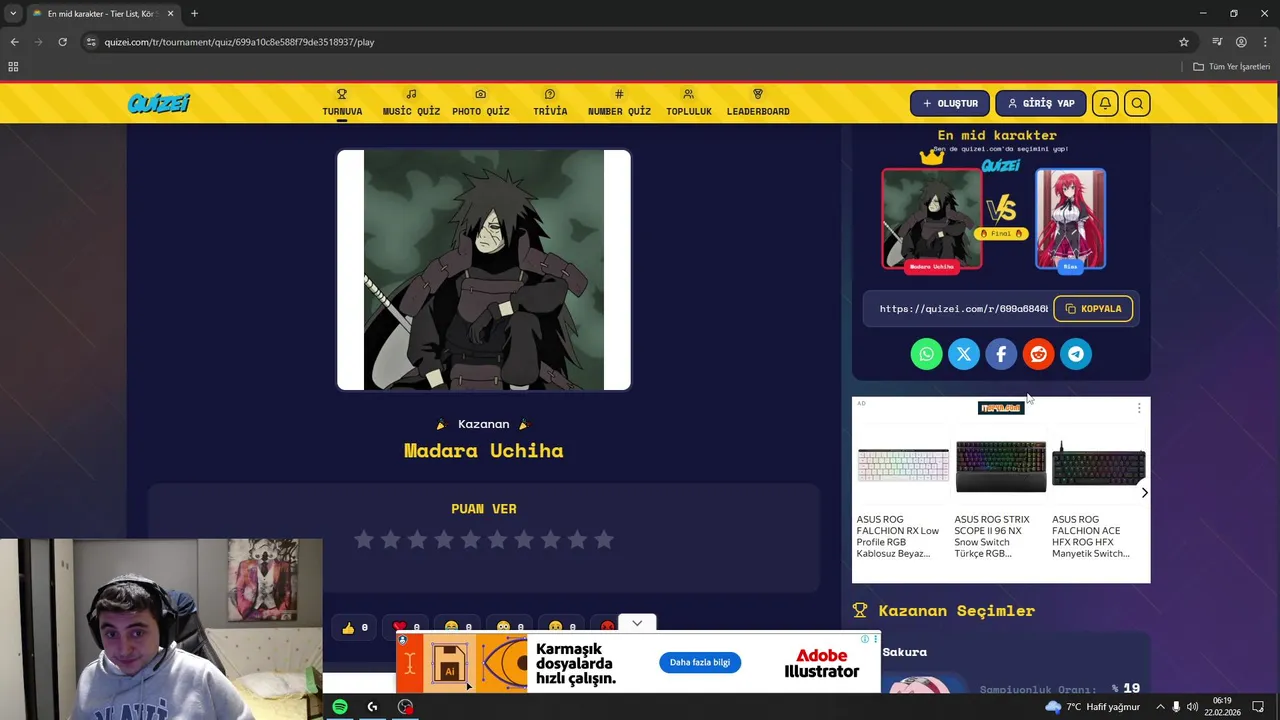Click the microphone icon in system tray
This screenshot has width=1280, height=720.
[1176, 707]
